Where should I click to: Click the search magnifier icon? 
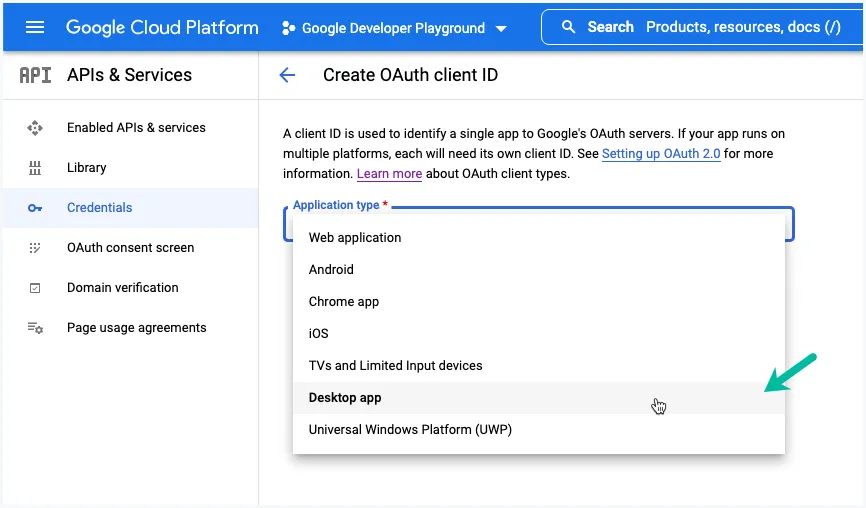[569, 27]
